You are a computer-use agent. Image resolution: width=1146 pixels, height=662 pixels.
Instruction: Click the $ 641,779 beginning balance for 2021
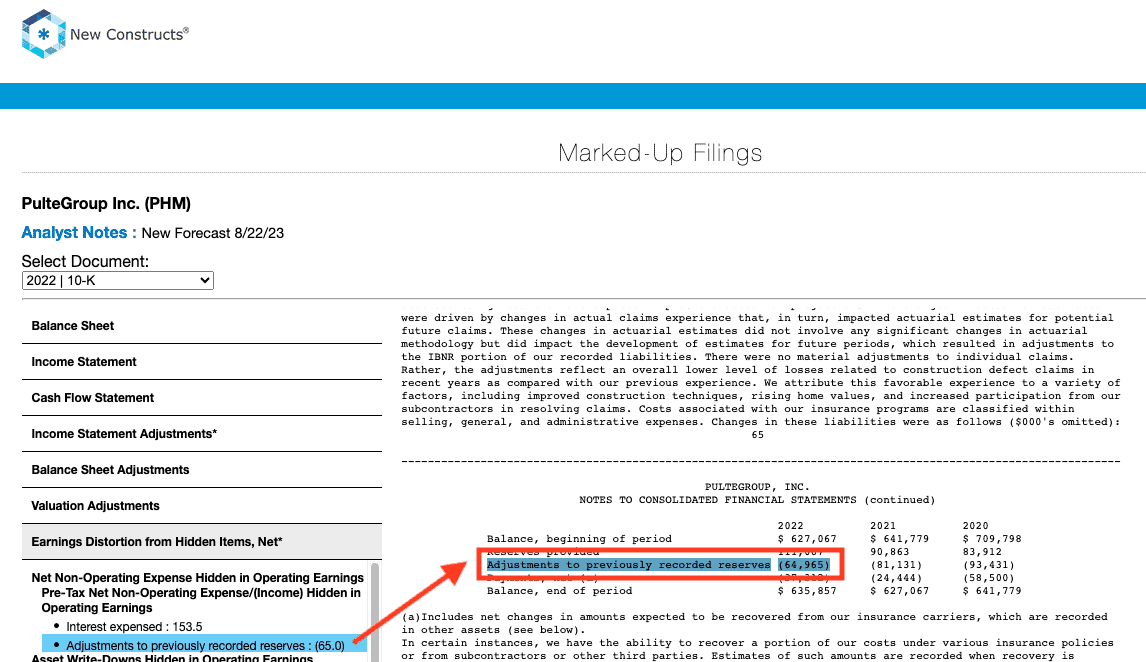(900, 539)
